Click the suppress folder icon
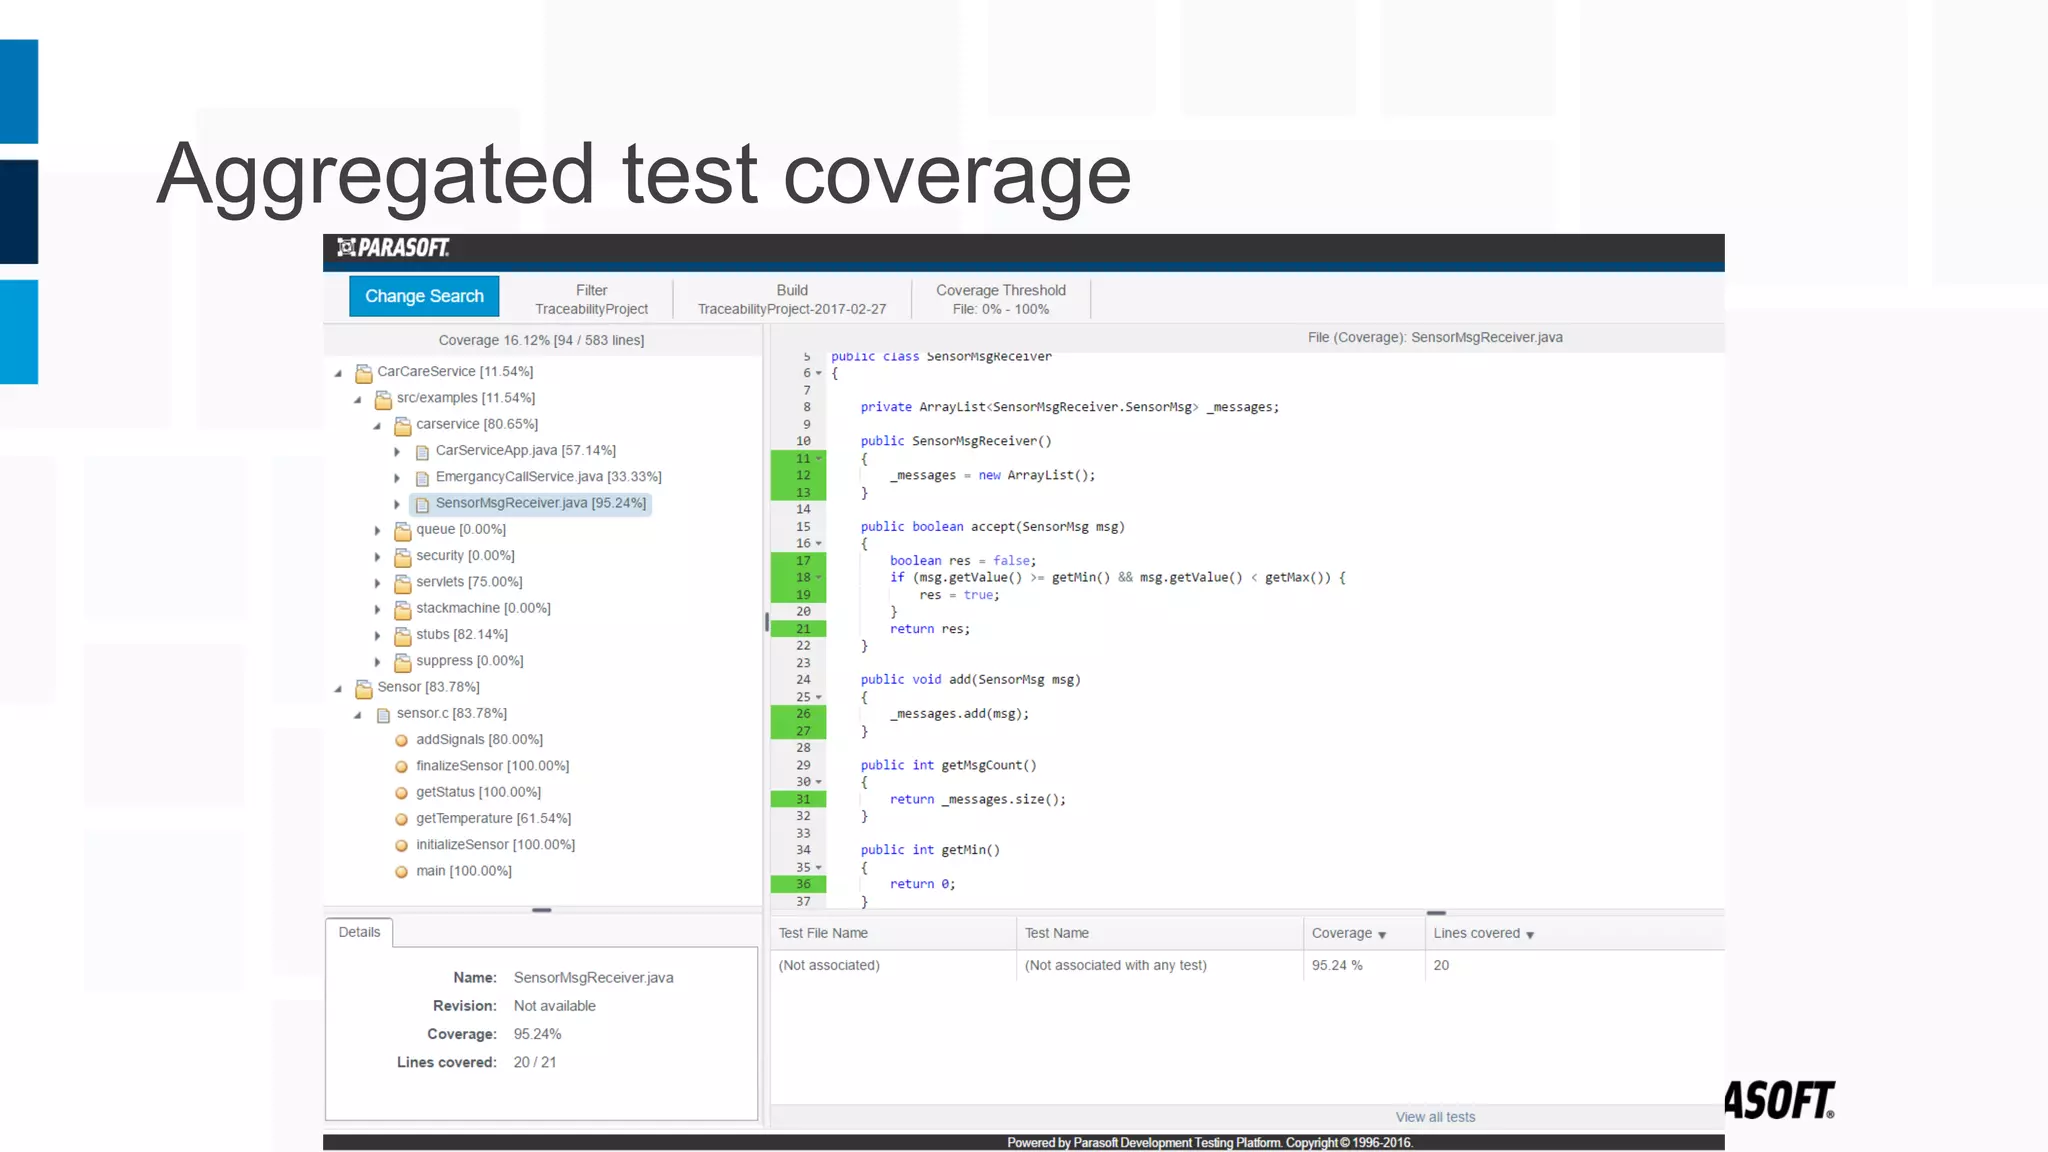 403,662
